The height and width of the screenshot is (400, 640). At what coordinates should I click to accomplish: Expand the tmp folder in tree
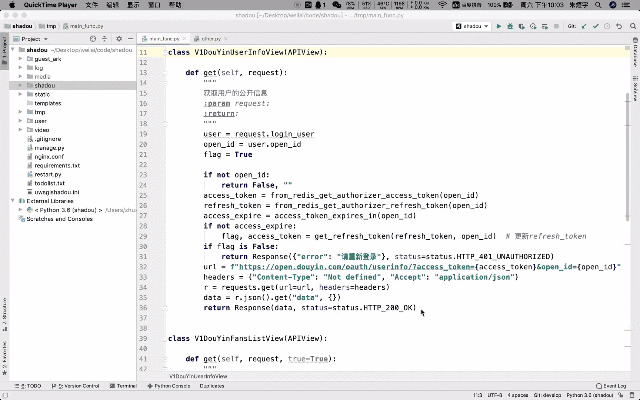[x=20, y=112]
